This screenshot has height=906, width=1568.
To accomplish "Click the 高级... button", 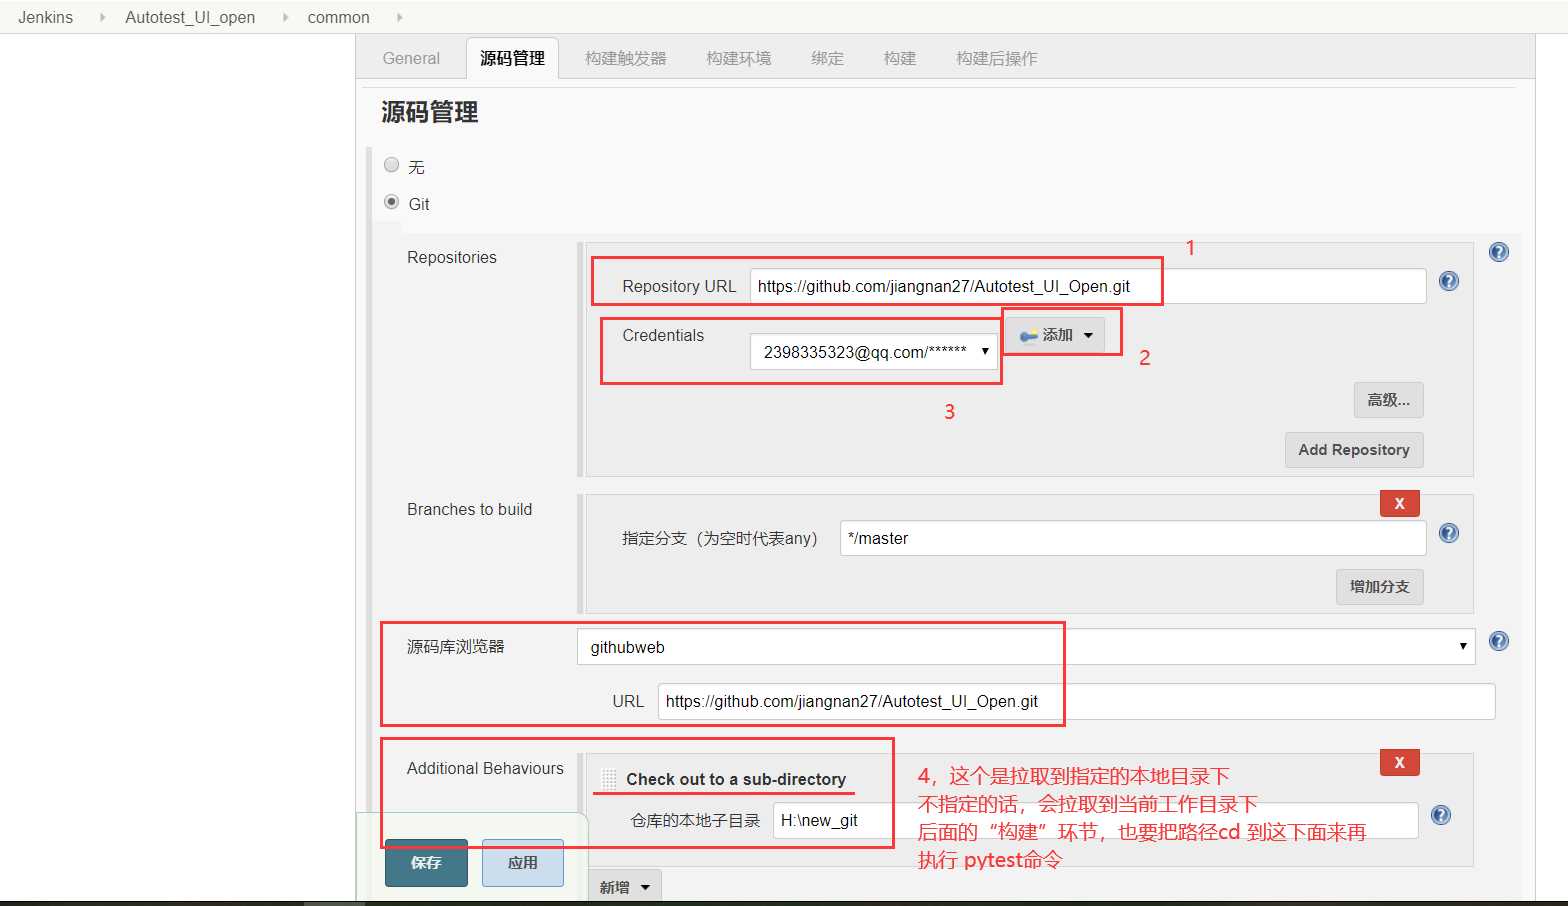I will (1388, 400).
